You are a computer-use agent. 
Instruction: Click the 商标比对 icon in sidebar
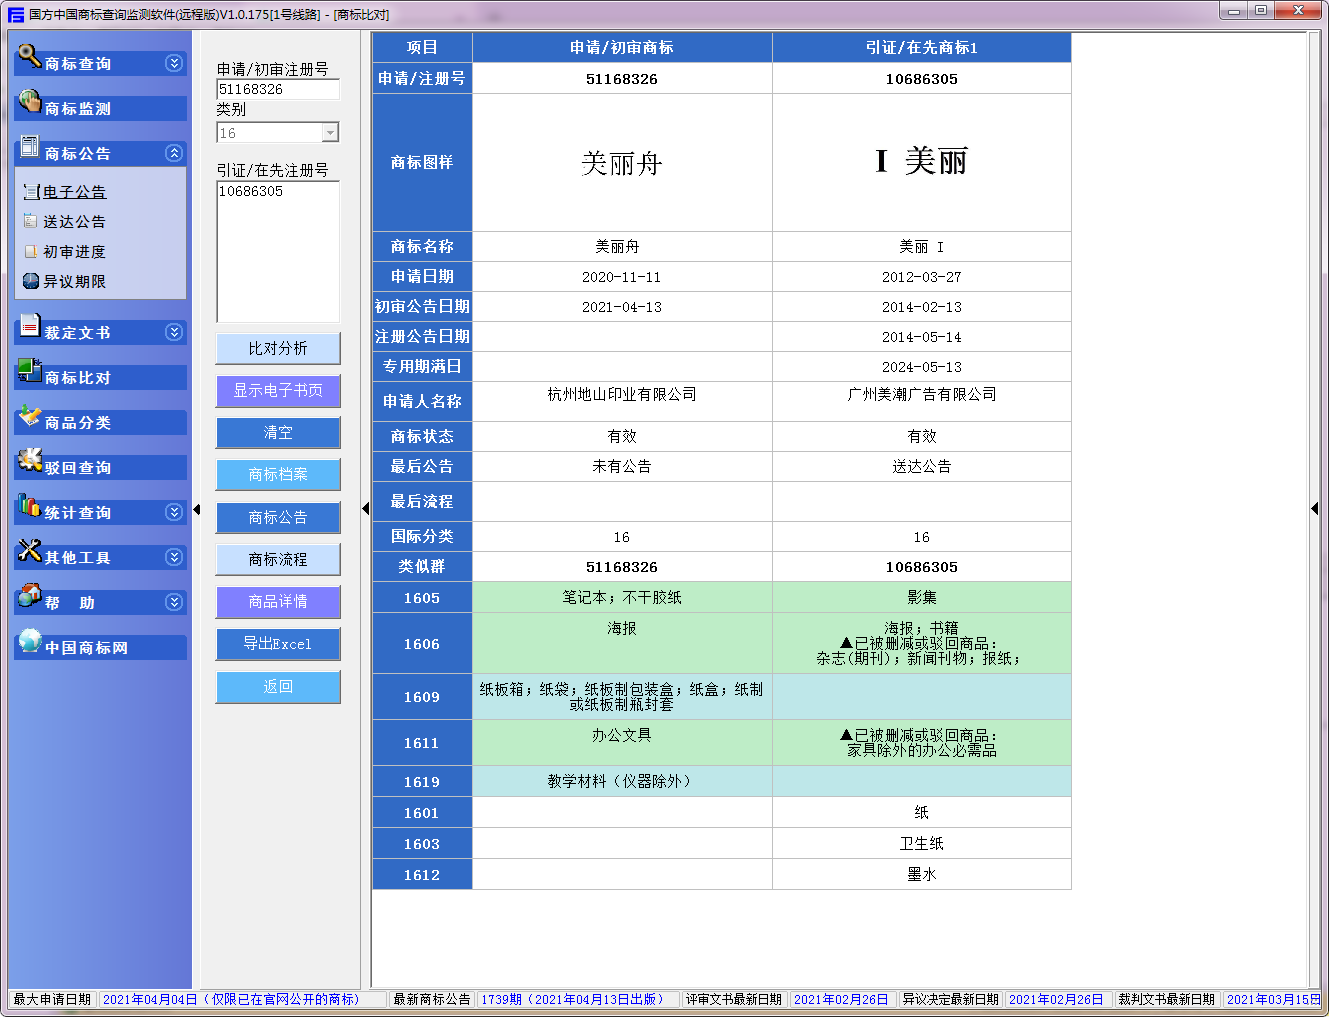click(x=29, y=371)
